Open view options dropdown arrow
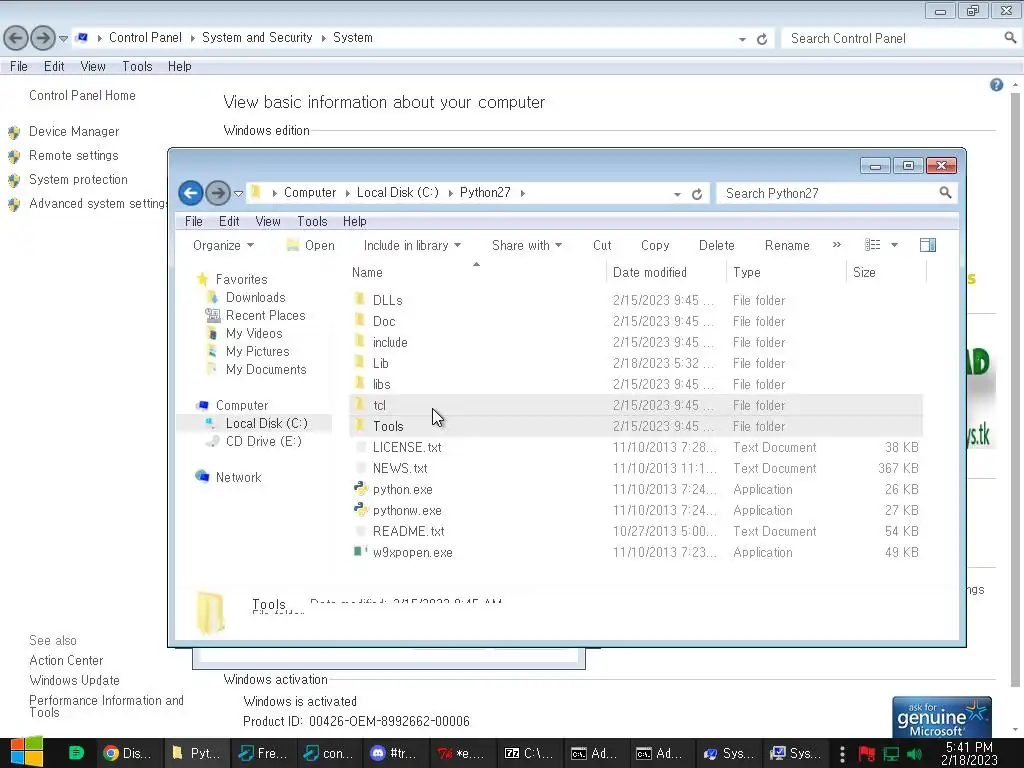The height and width of the screenshot is (768, 1024). pyautogui.click(x=894, y=245)
